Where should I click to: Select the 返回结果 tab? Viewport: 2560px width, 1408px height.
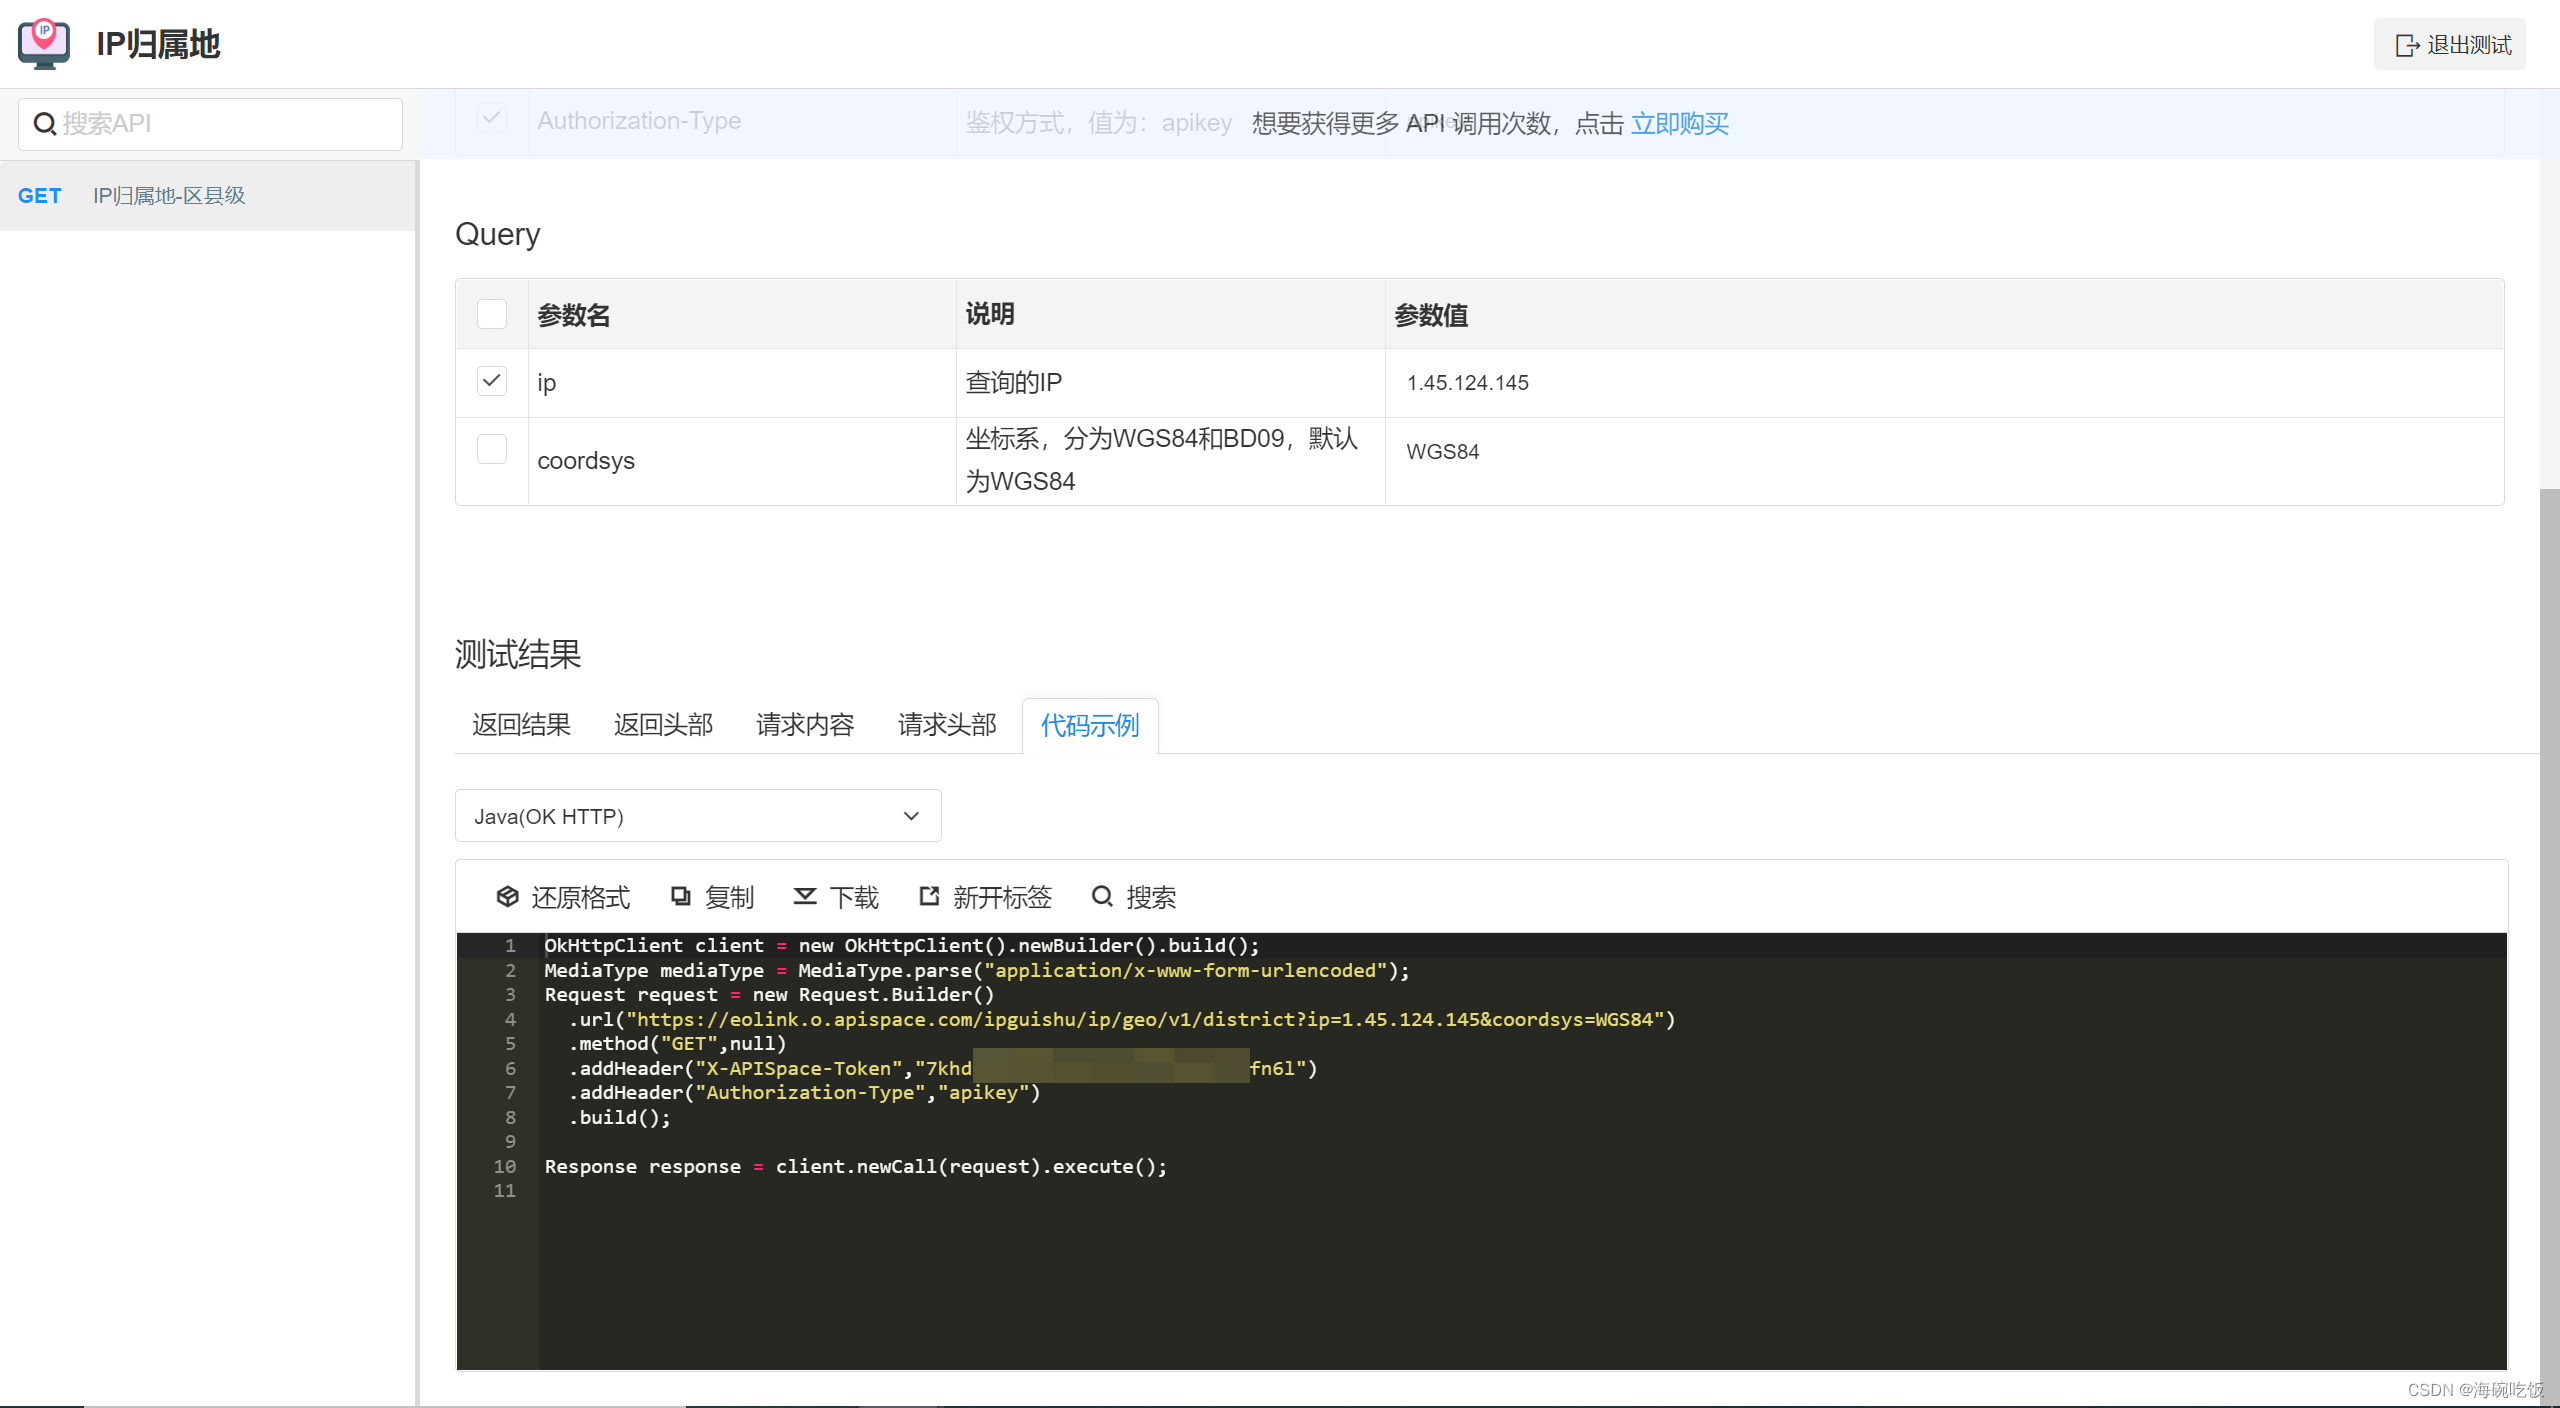pyautogui.click(x=518, y=725)
